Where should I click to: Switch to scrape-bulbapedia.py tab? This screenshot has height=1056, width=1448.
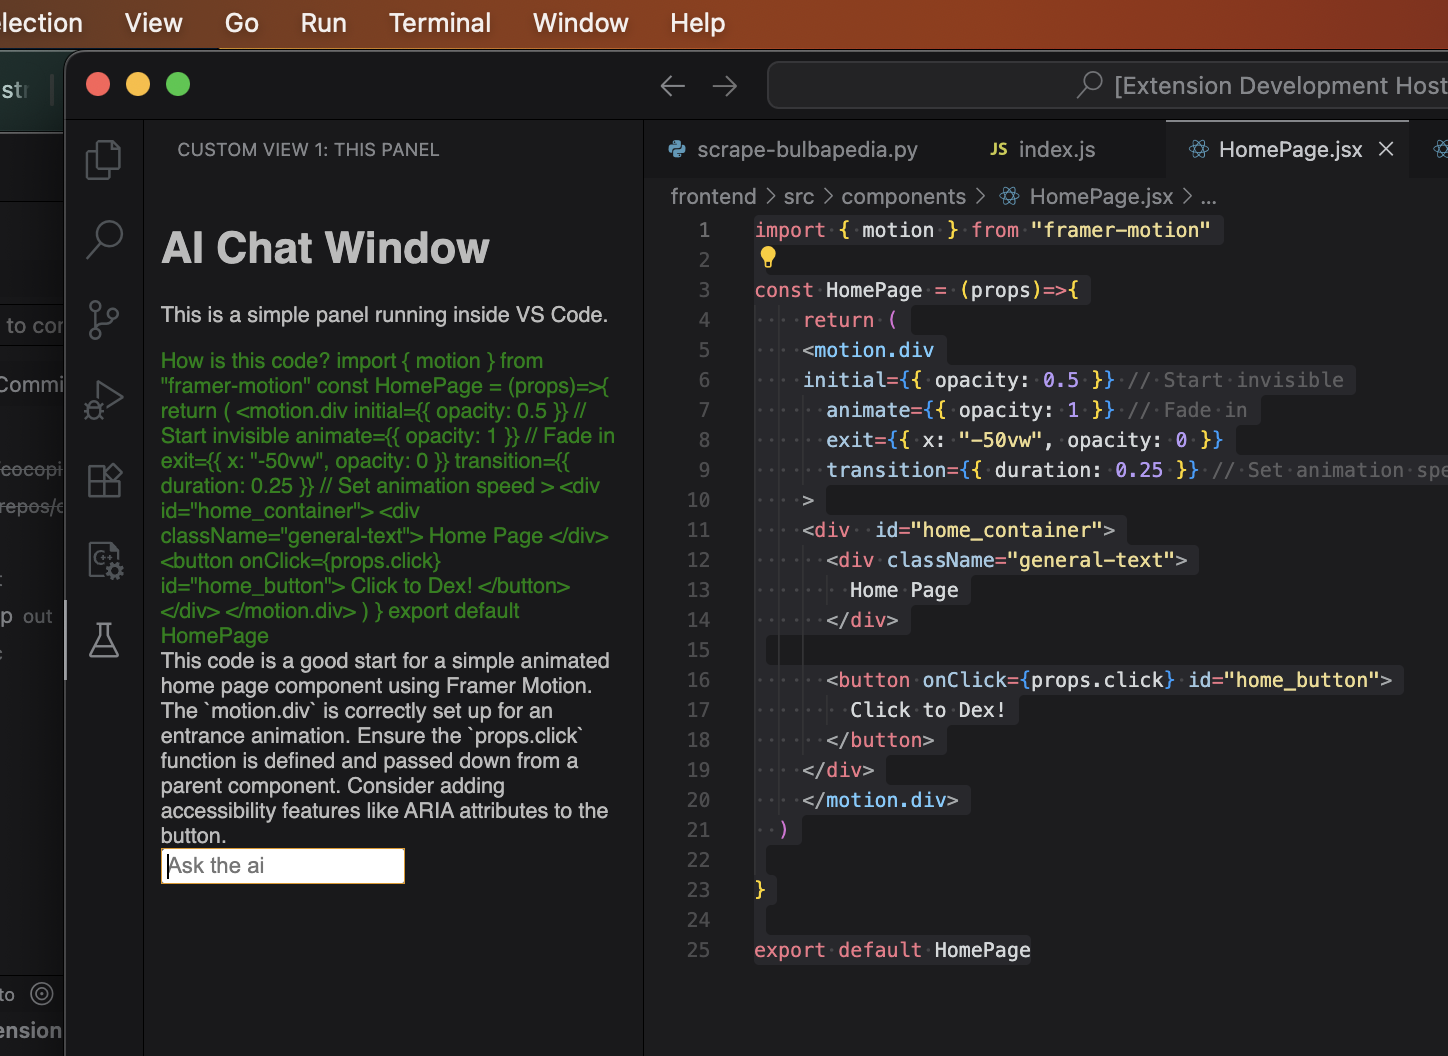(793, 149)
